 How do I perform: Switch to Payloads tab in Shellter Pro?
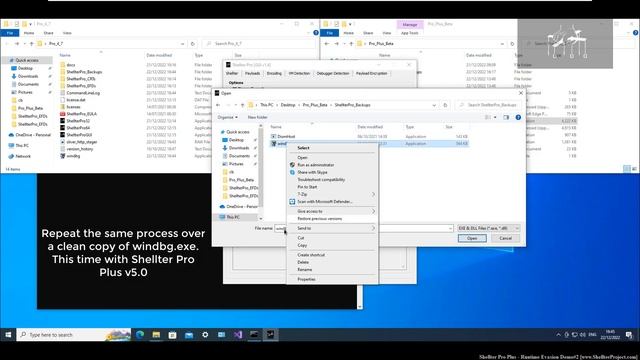click(252, 73)
